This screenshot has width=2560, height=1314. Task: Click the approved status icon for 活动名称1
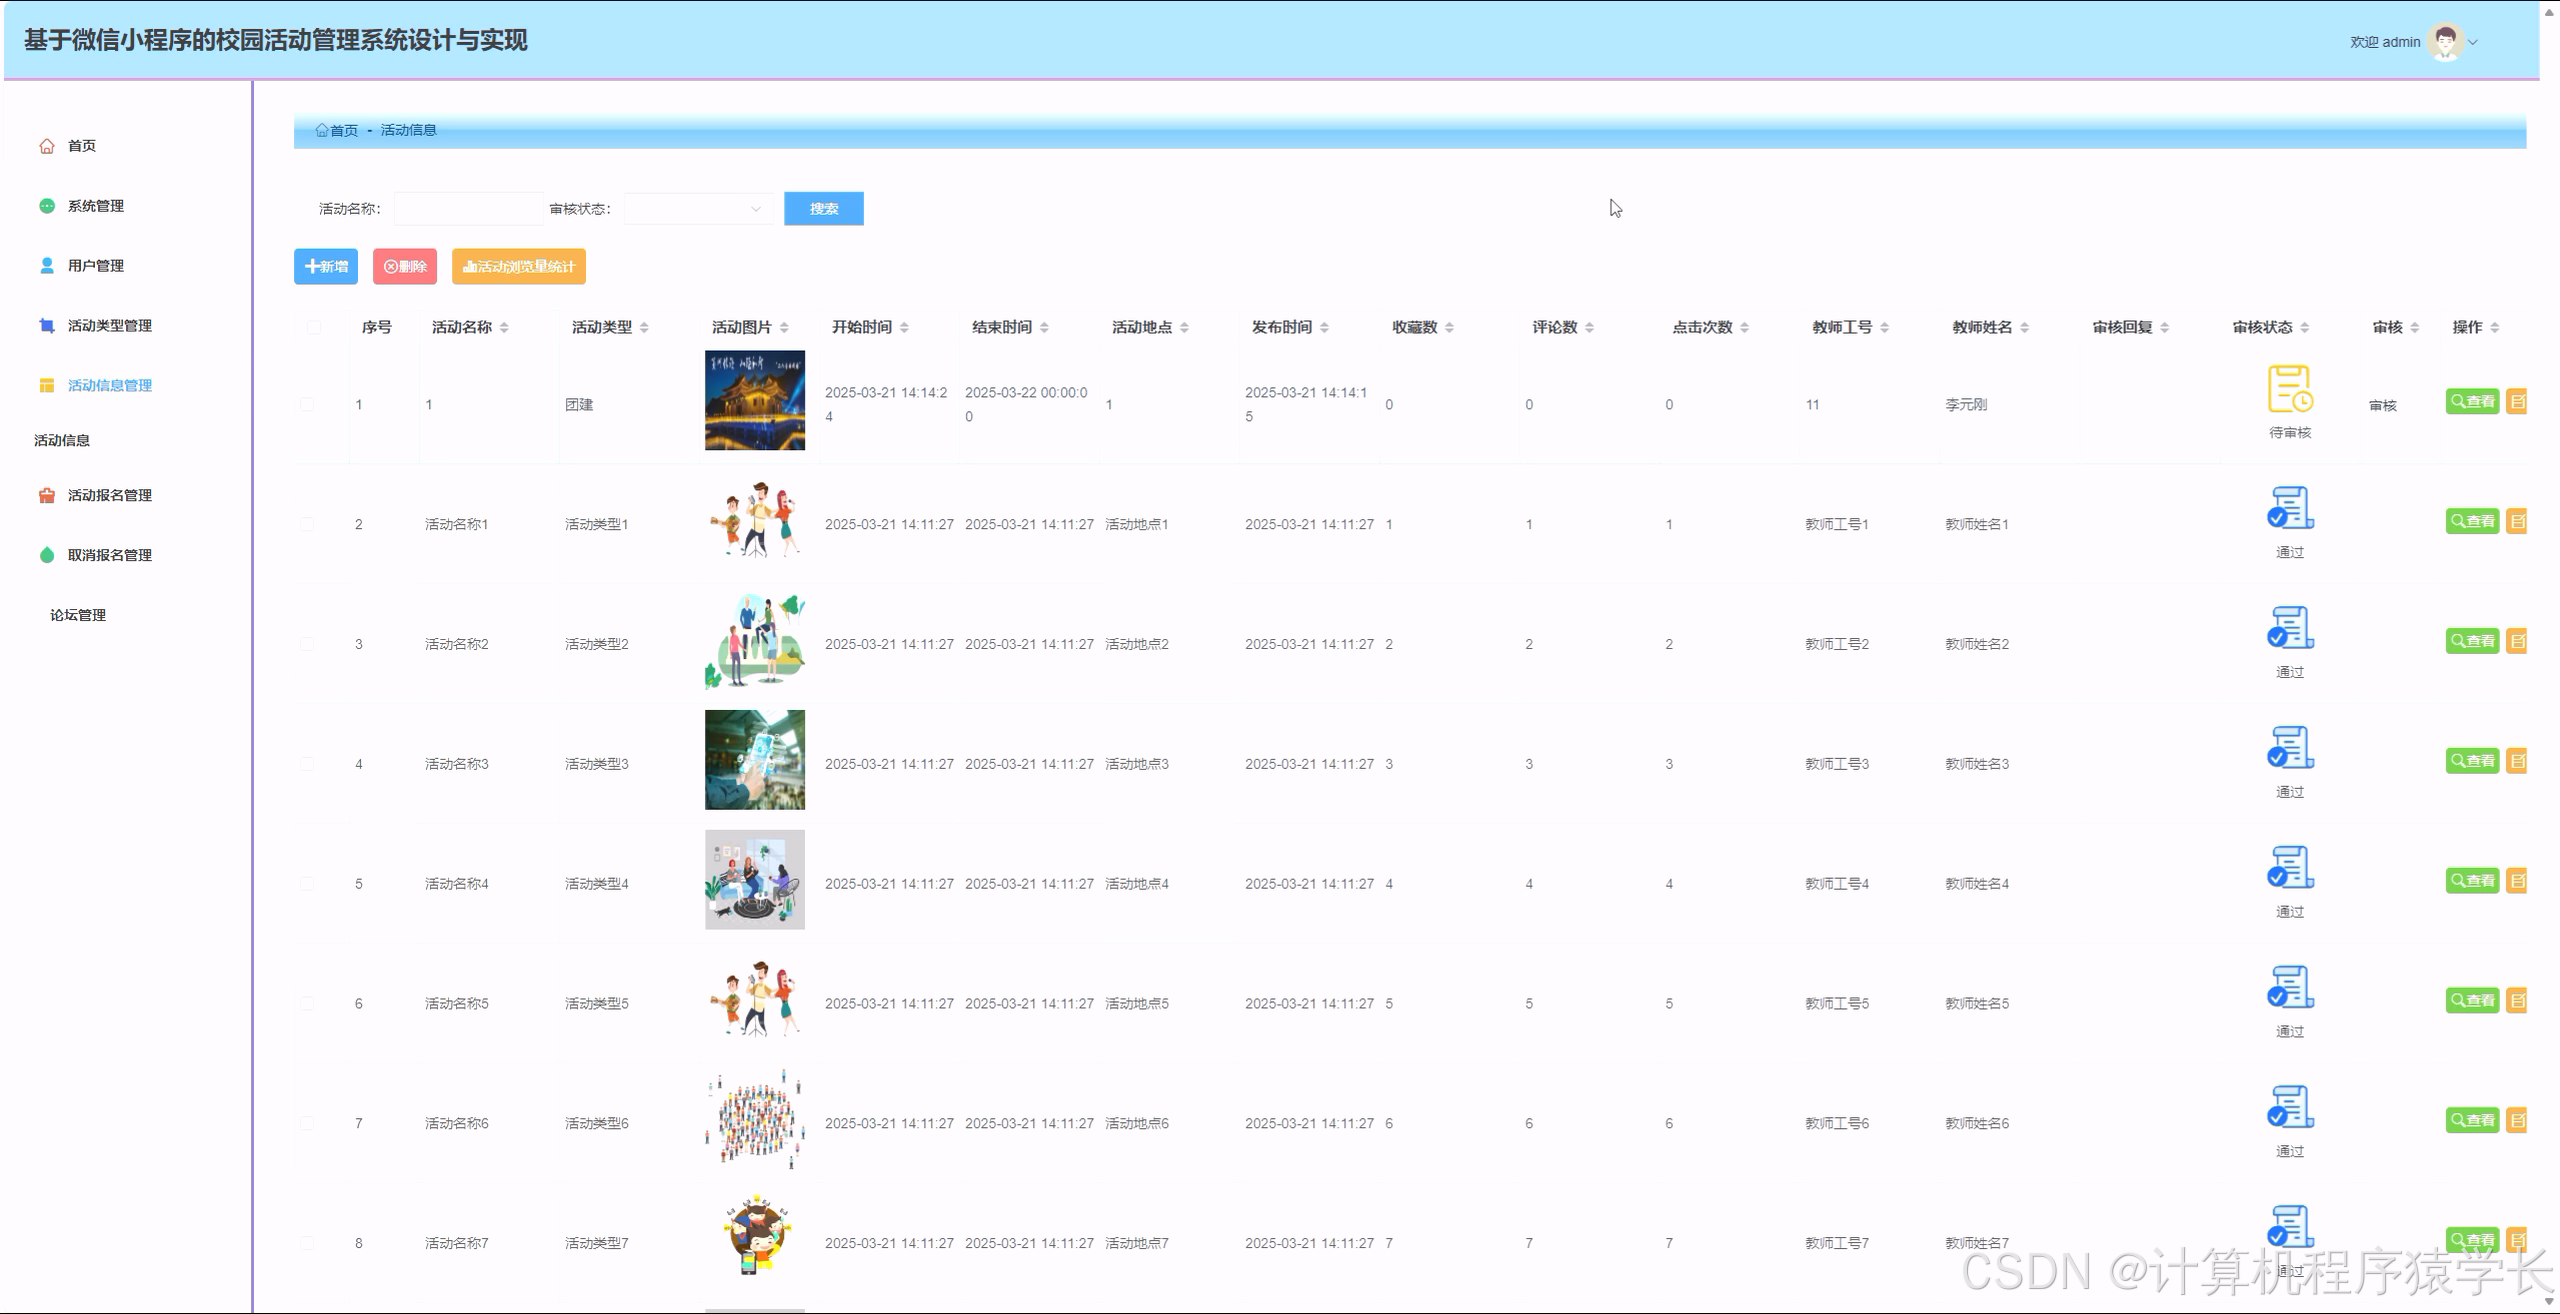tap(2289, 508)
